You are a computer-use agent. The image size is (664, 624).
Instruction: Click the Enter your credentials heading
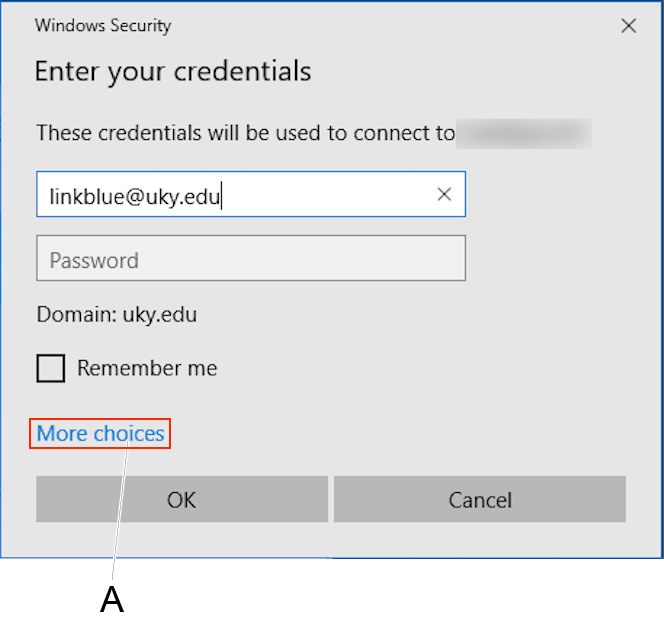tap(173, 72)
